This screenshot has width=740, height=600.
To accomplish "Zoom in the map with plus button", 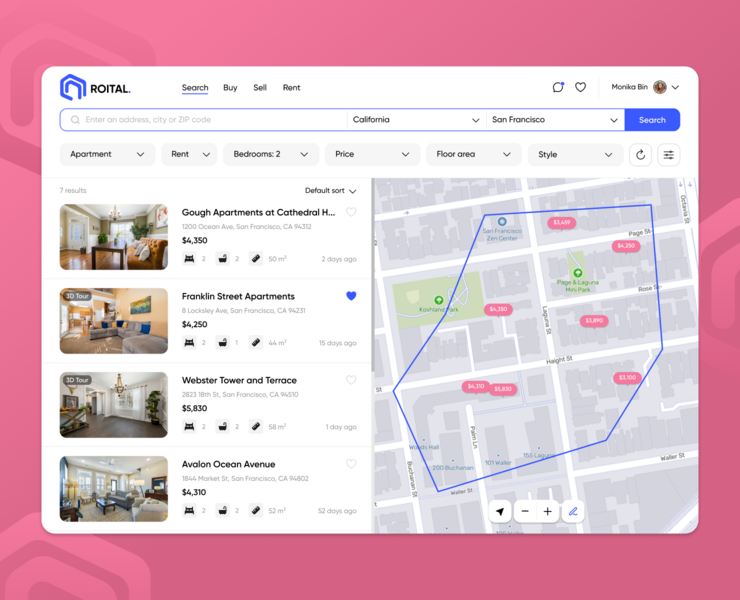I will [548, 511].
